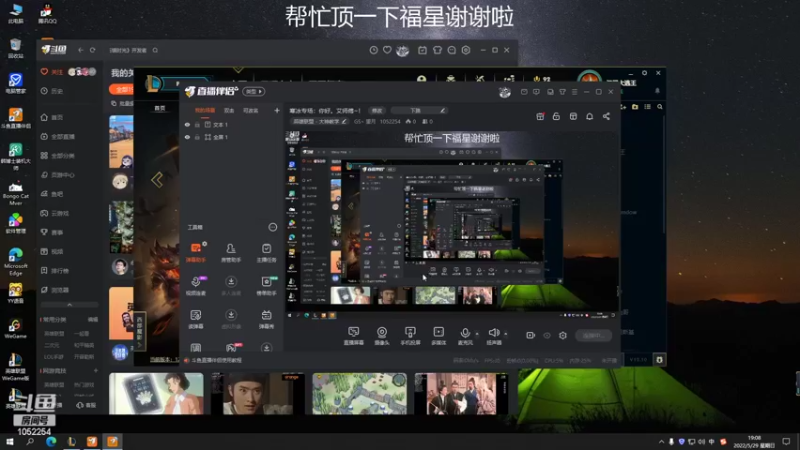The image size is (800, 450).
Task: Open first thumbnail with girl illustration
Action: (x=156, y=393)
